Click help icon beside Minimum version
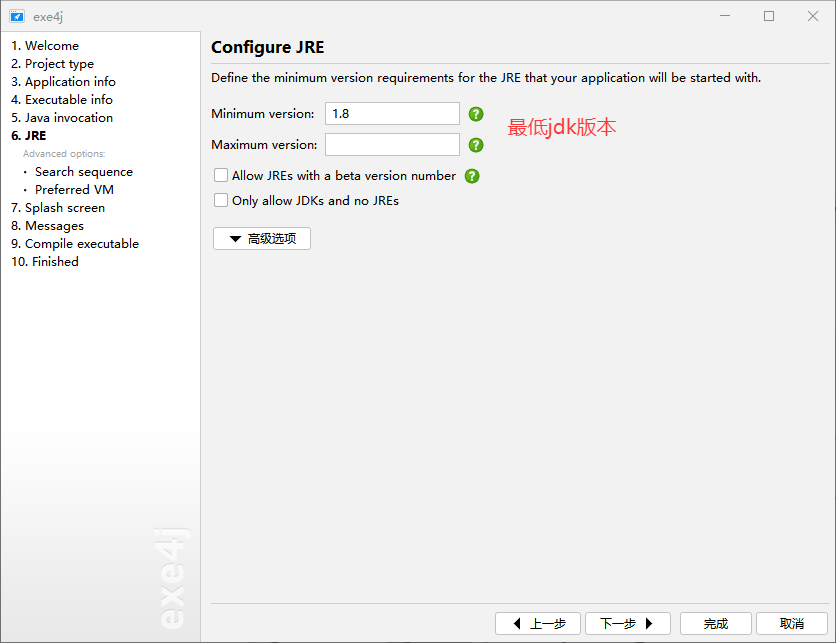 tap(476, 114)
